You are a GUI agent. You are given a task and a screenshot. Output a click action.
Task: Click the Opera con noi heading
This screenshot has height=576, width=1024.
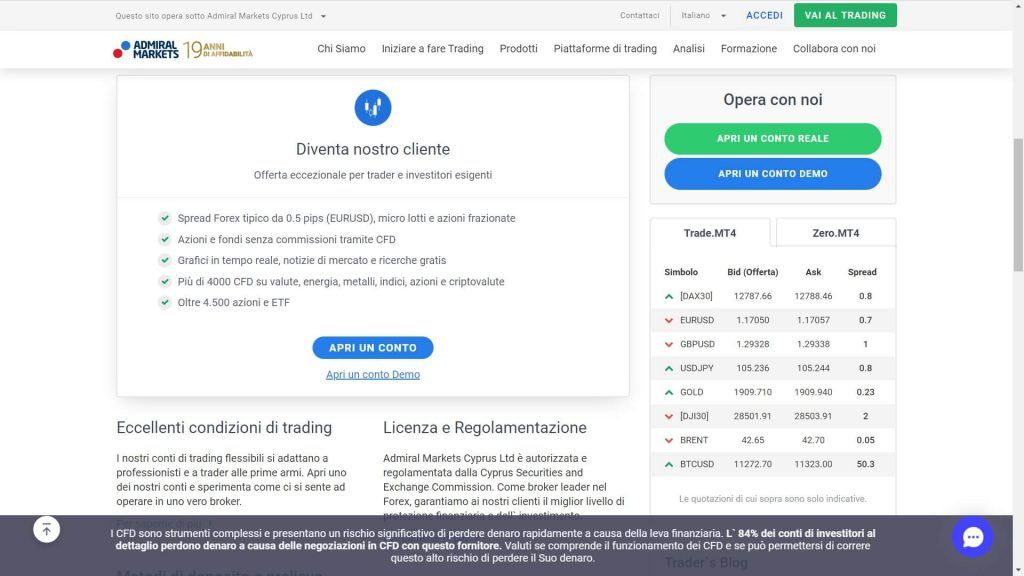point(773,100)
